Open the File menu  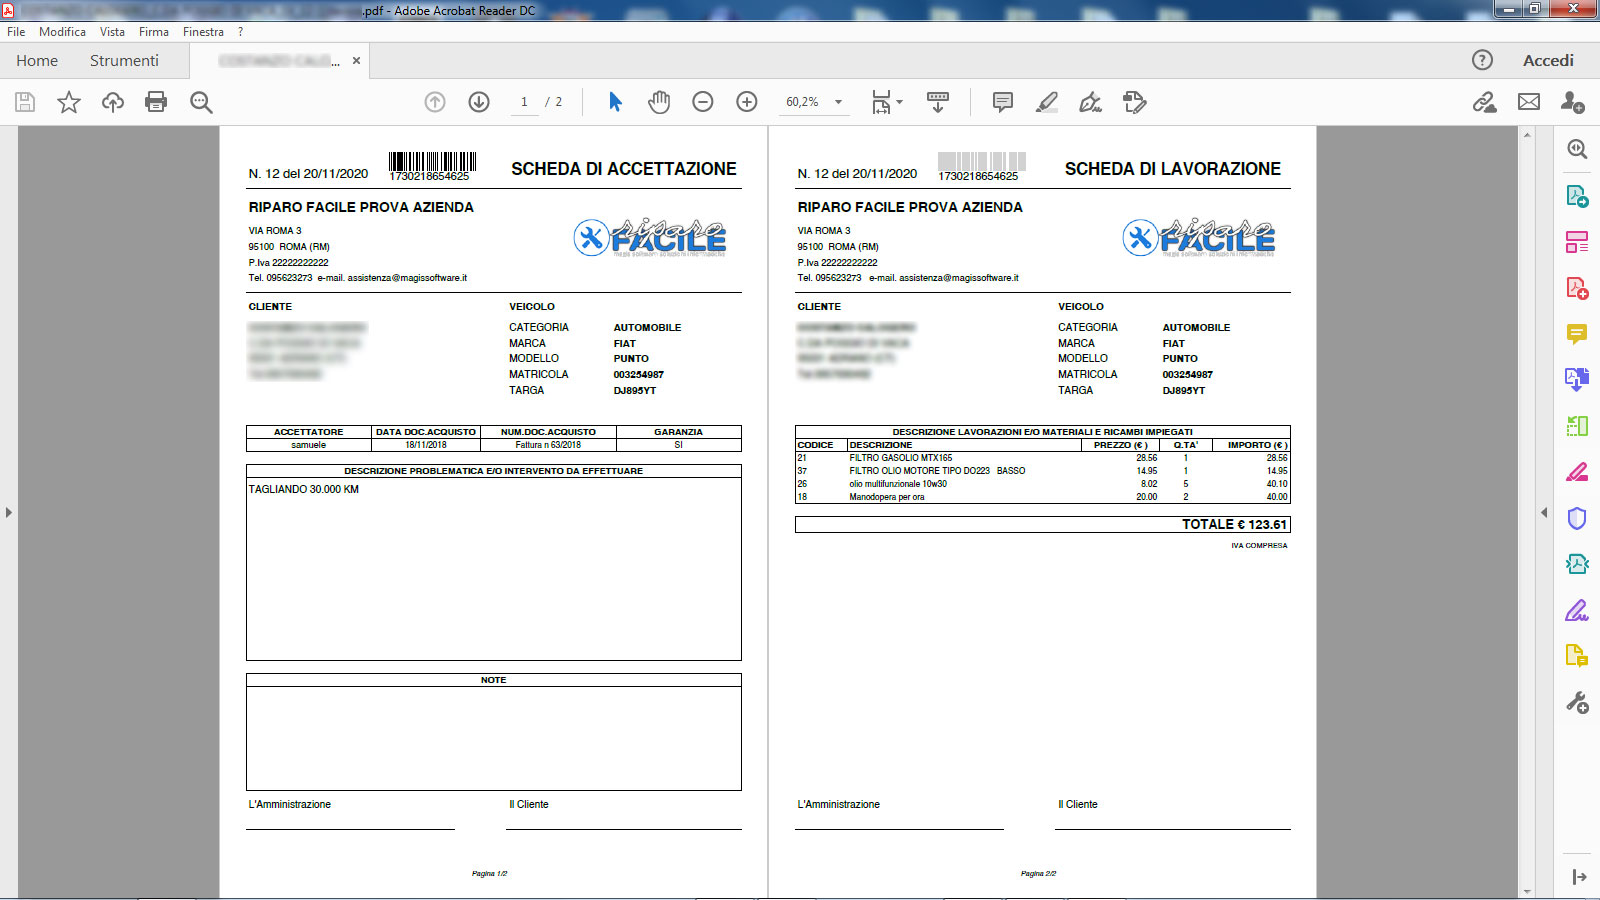tap(16, 32)
